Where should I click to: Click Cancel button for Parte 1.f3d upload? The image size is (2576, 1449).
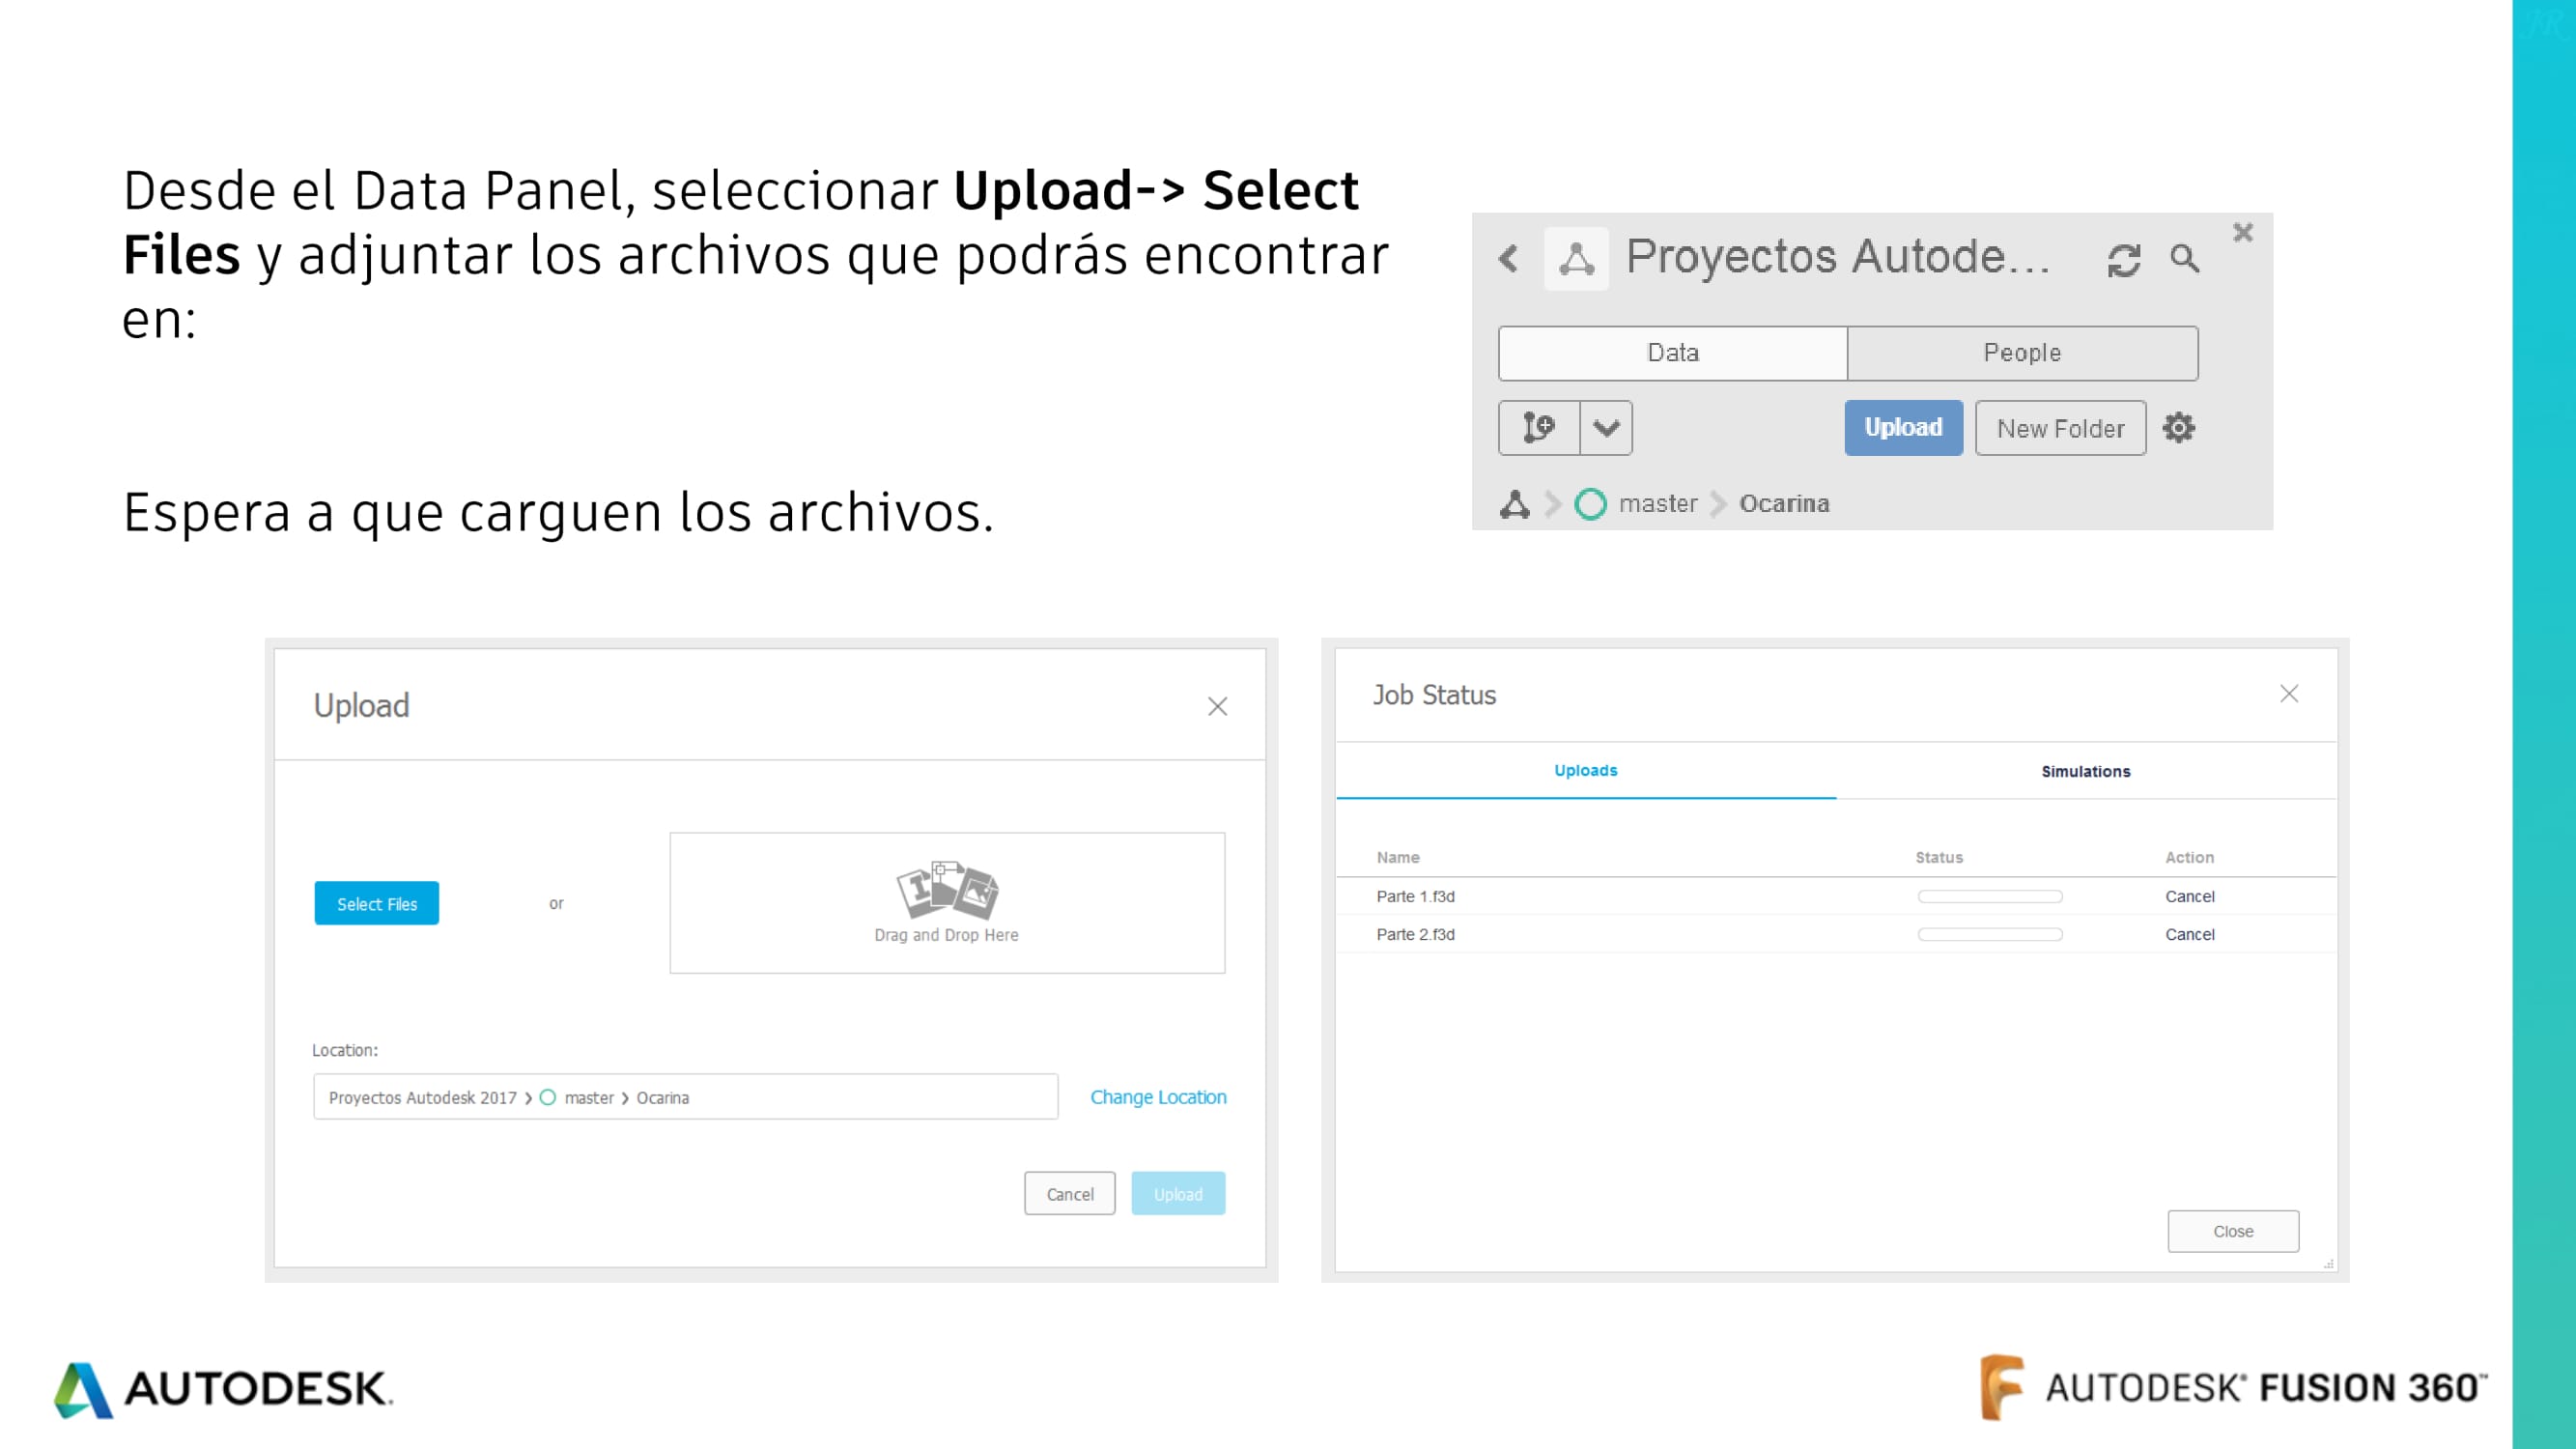click(2191, 895)
